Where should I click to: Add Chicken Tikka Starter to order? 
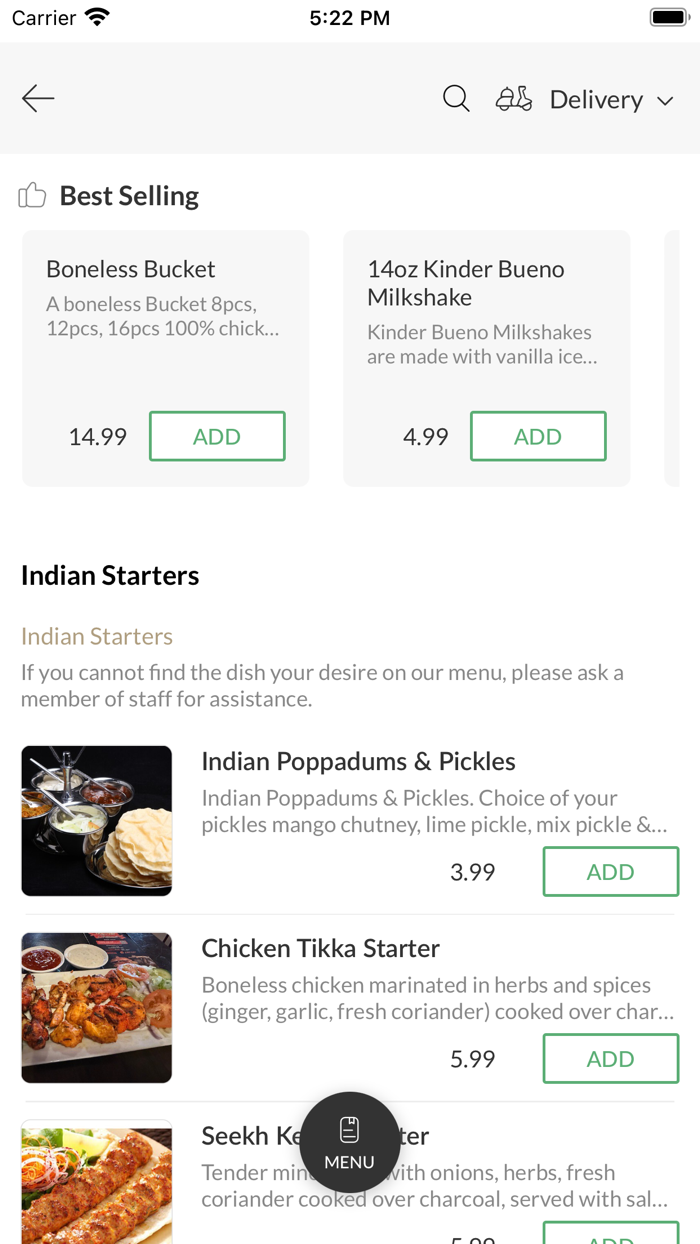click(x=610, y=1059)
